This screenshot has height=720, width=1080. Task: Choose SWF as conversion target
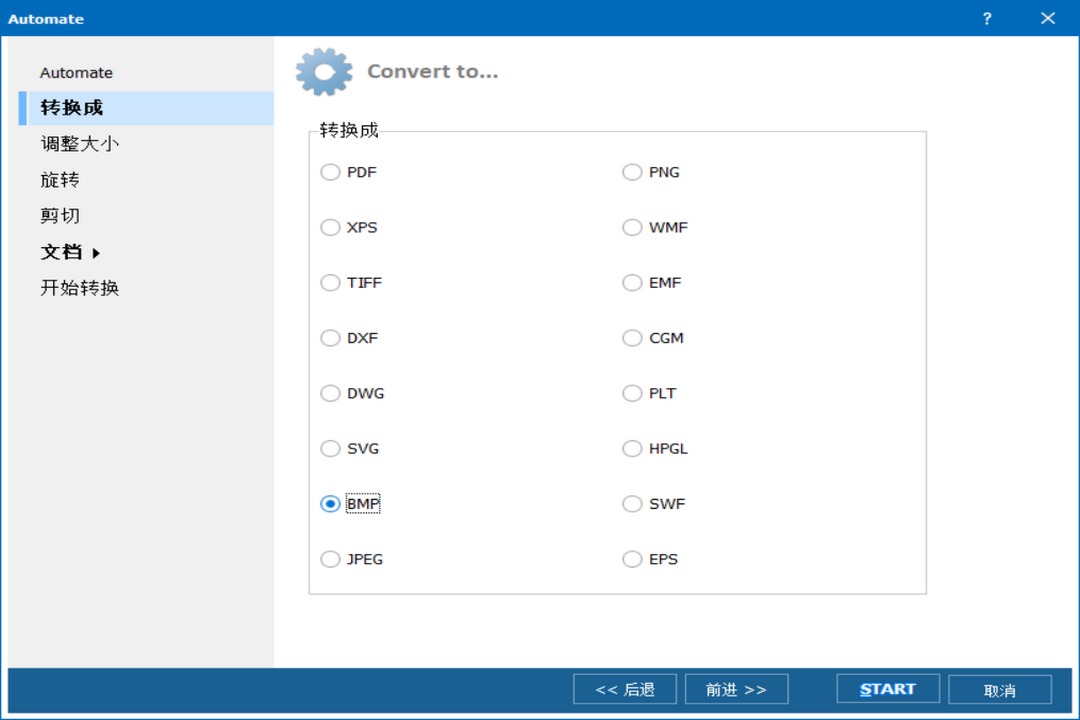tap(632, 503)
